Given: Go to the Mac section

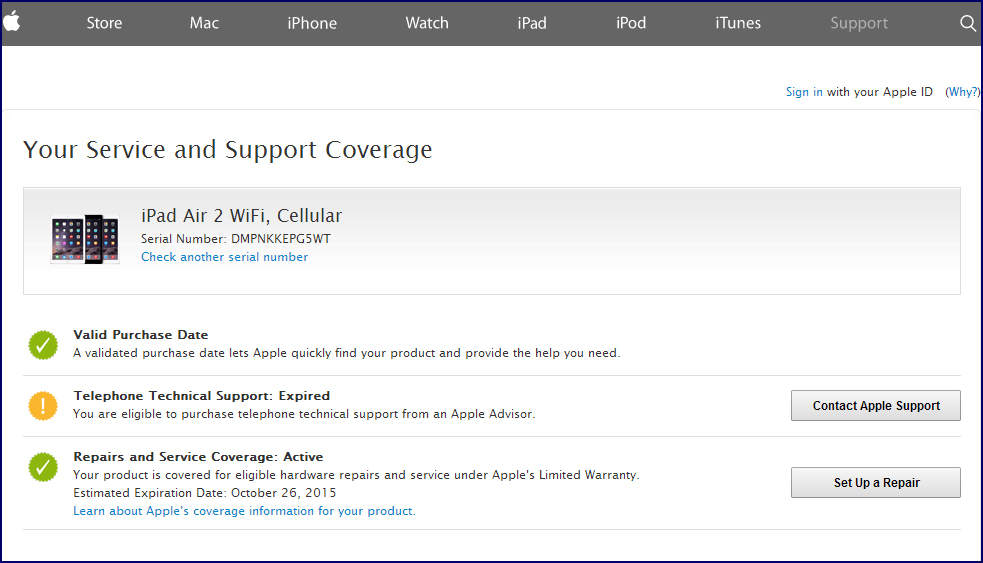Looking at the screenshot, I should pos(204,23).
